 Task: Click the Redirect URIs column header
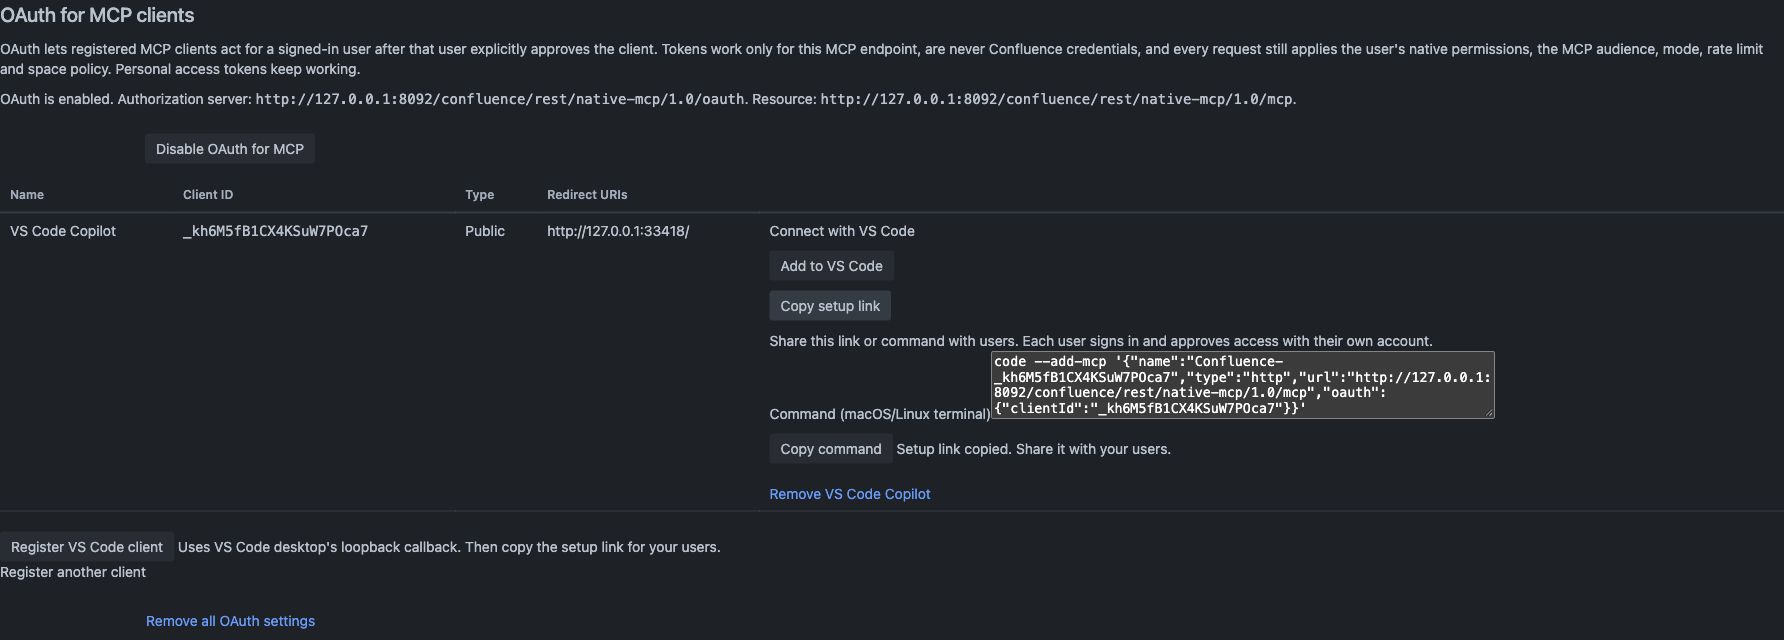(x=587, y=195)
